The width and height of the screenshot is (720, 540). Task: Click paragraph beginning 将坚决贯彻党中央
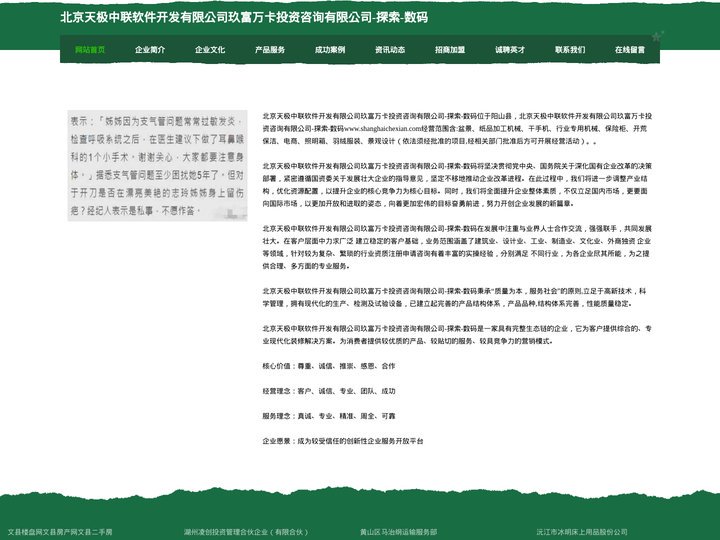click(457, 185)
